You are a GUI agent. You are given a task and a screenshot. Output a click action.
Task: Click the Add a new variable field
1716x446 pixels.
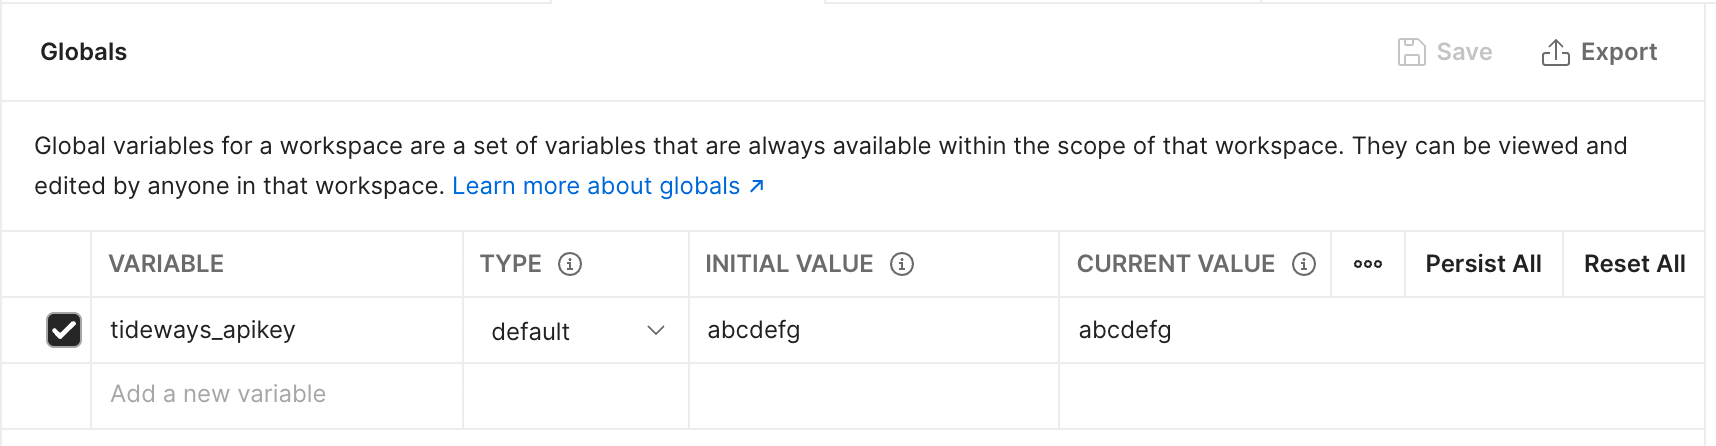277,394
